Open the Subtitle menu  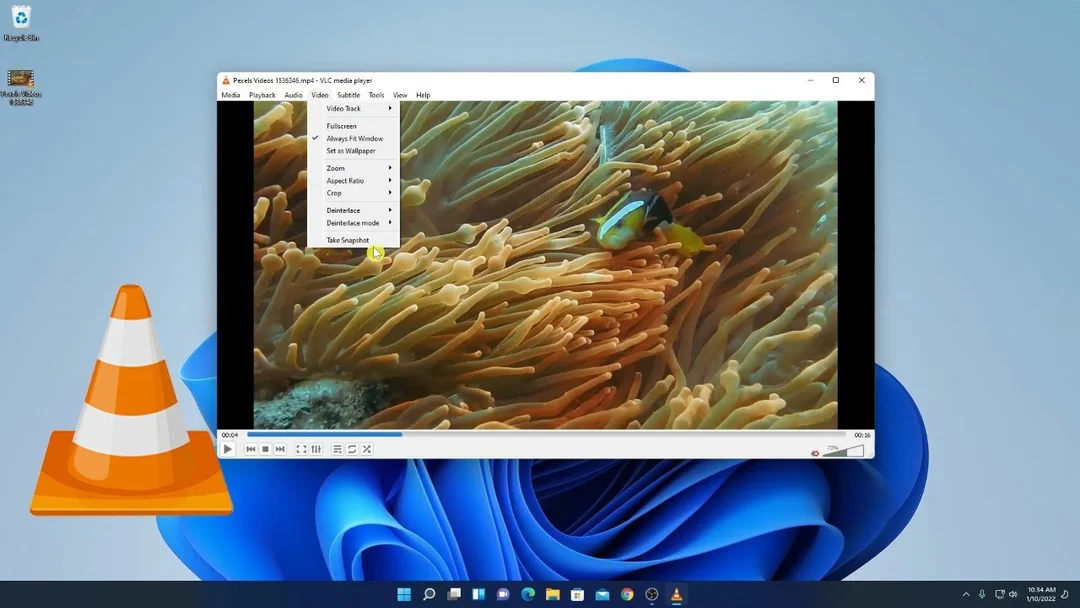click(x=349, y=95)
